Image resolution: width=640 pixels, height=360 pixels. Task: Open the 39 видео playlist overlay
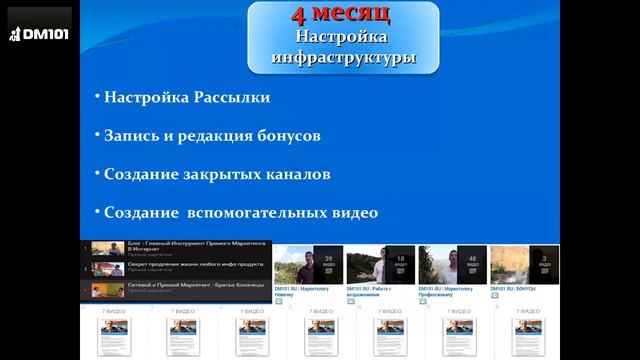328,265
